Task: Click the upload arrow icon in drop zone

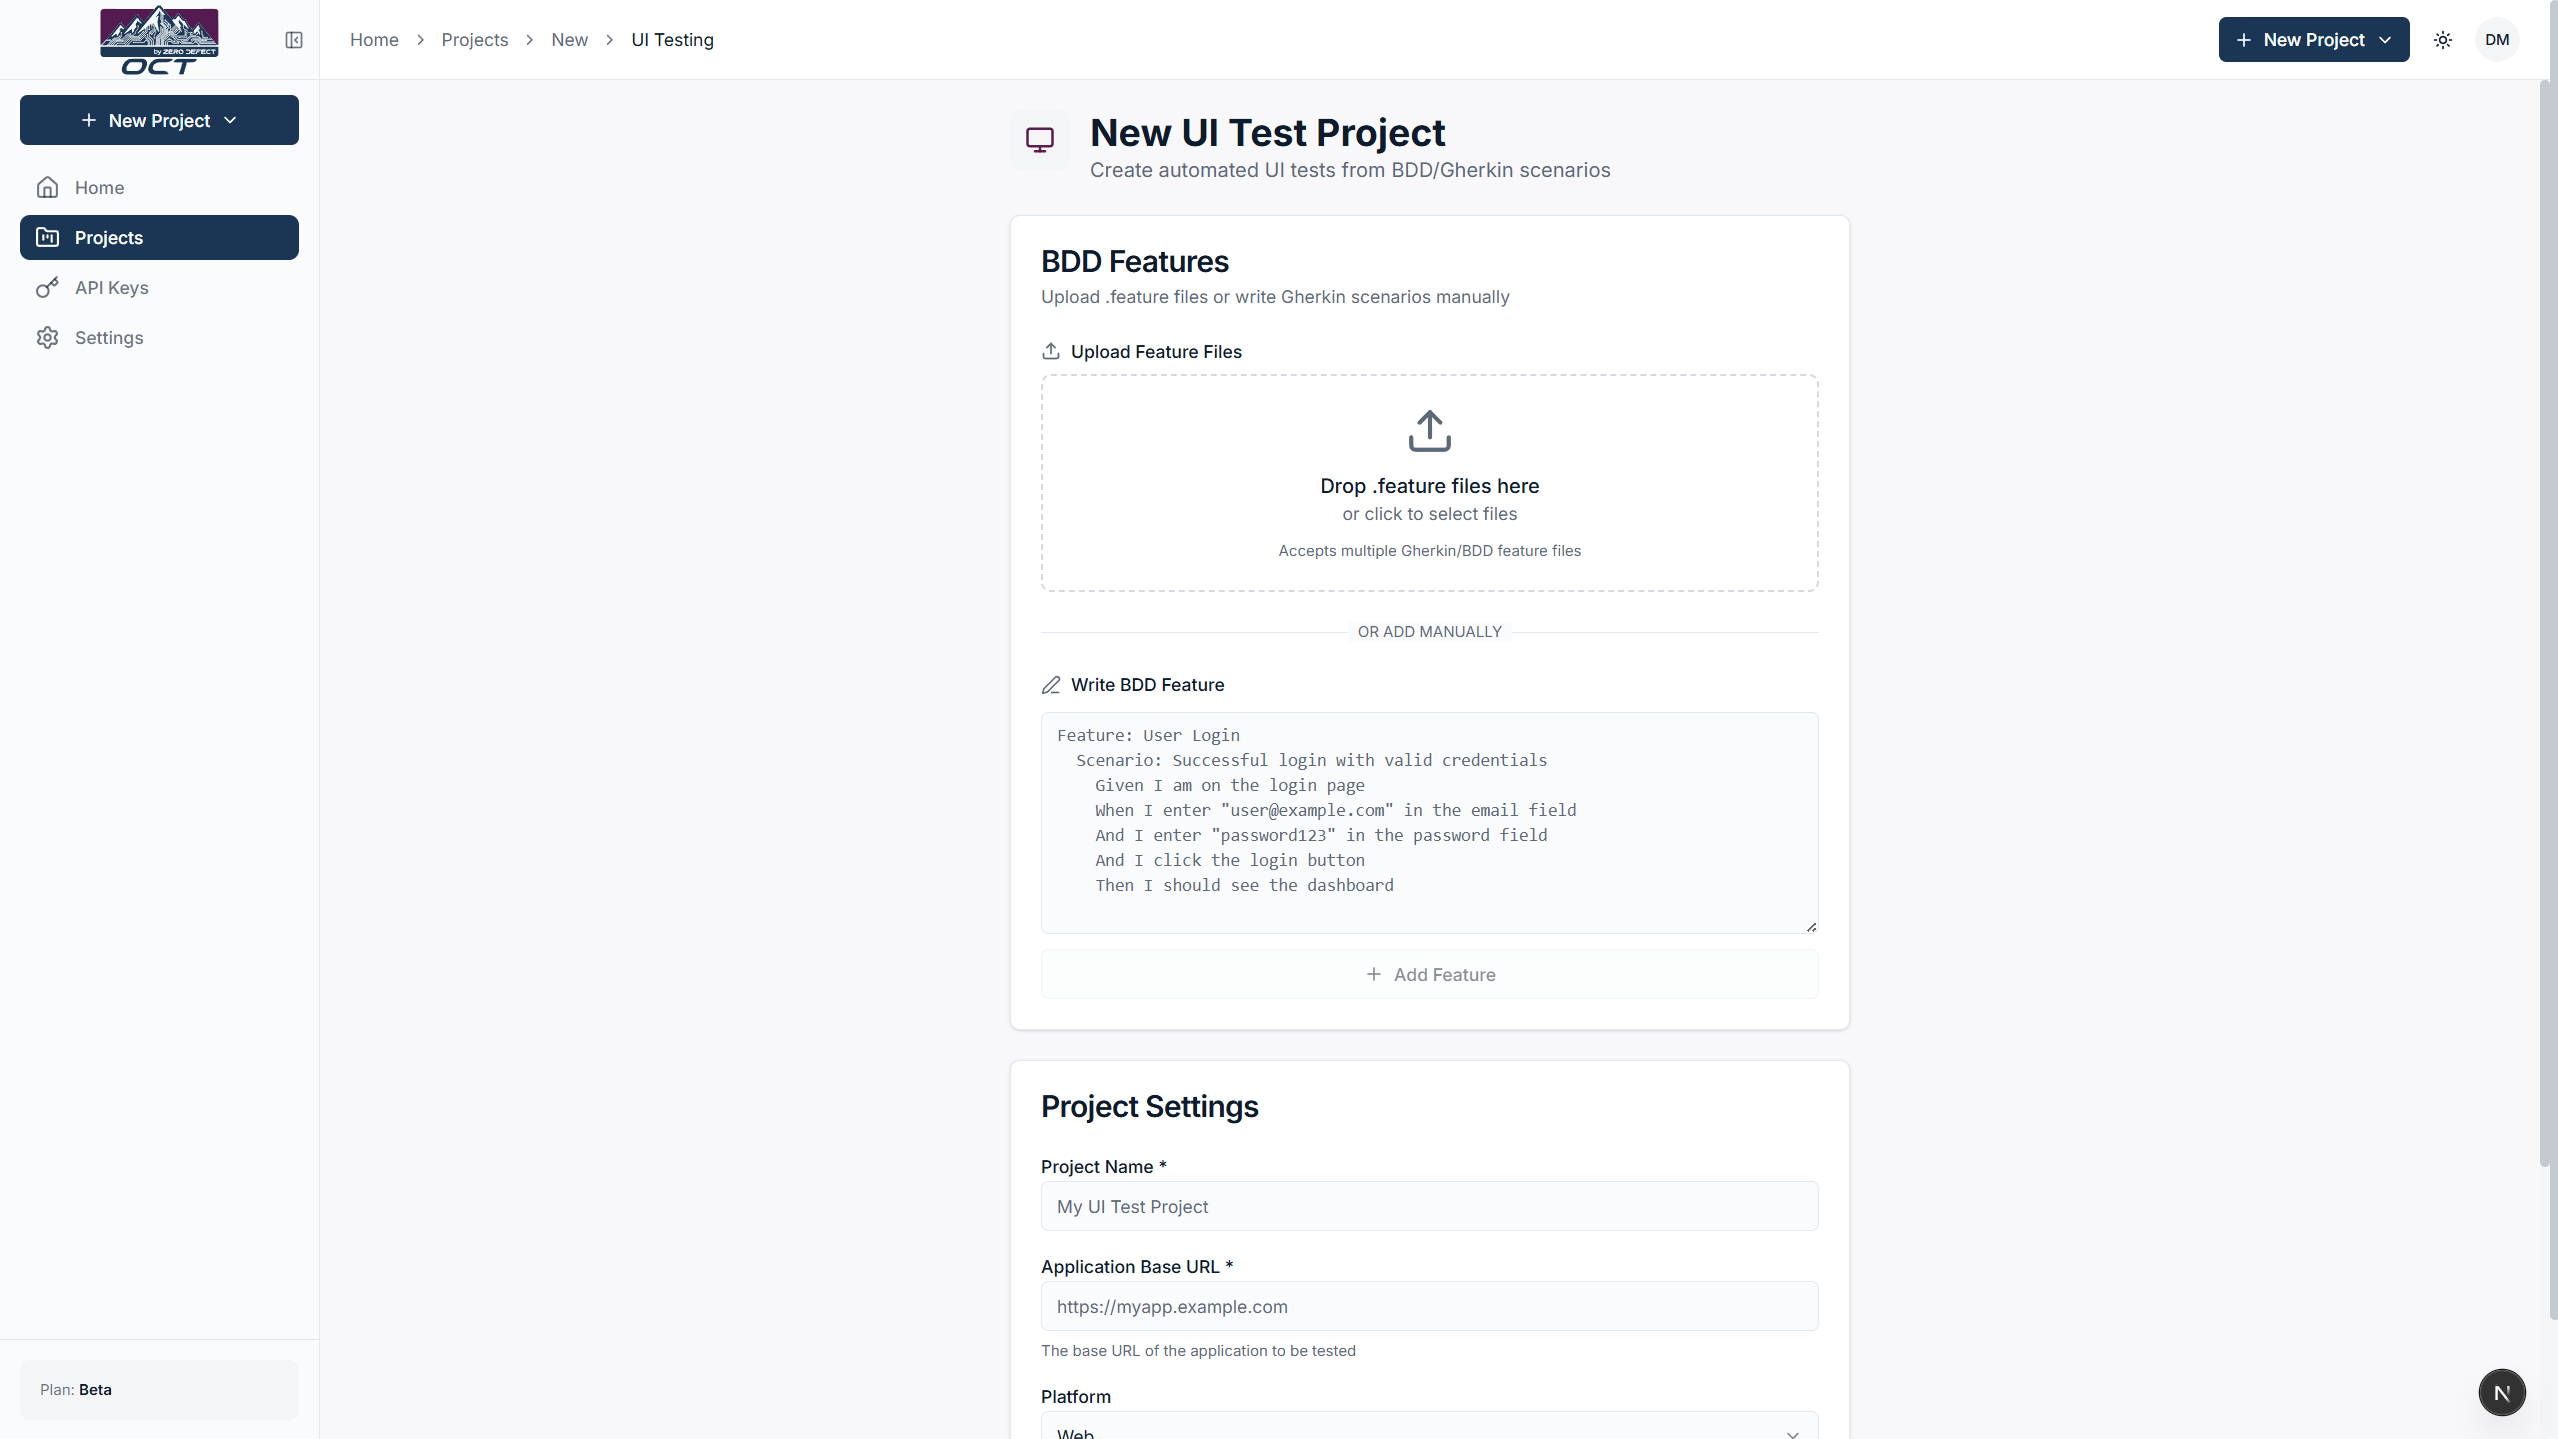Action: tap(1430, 431)
